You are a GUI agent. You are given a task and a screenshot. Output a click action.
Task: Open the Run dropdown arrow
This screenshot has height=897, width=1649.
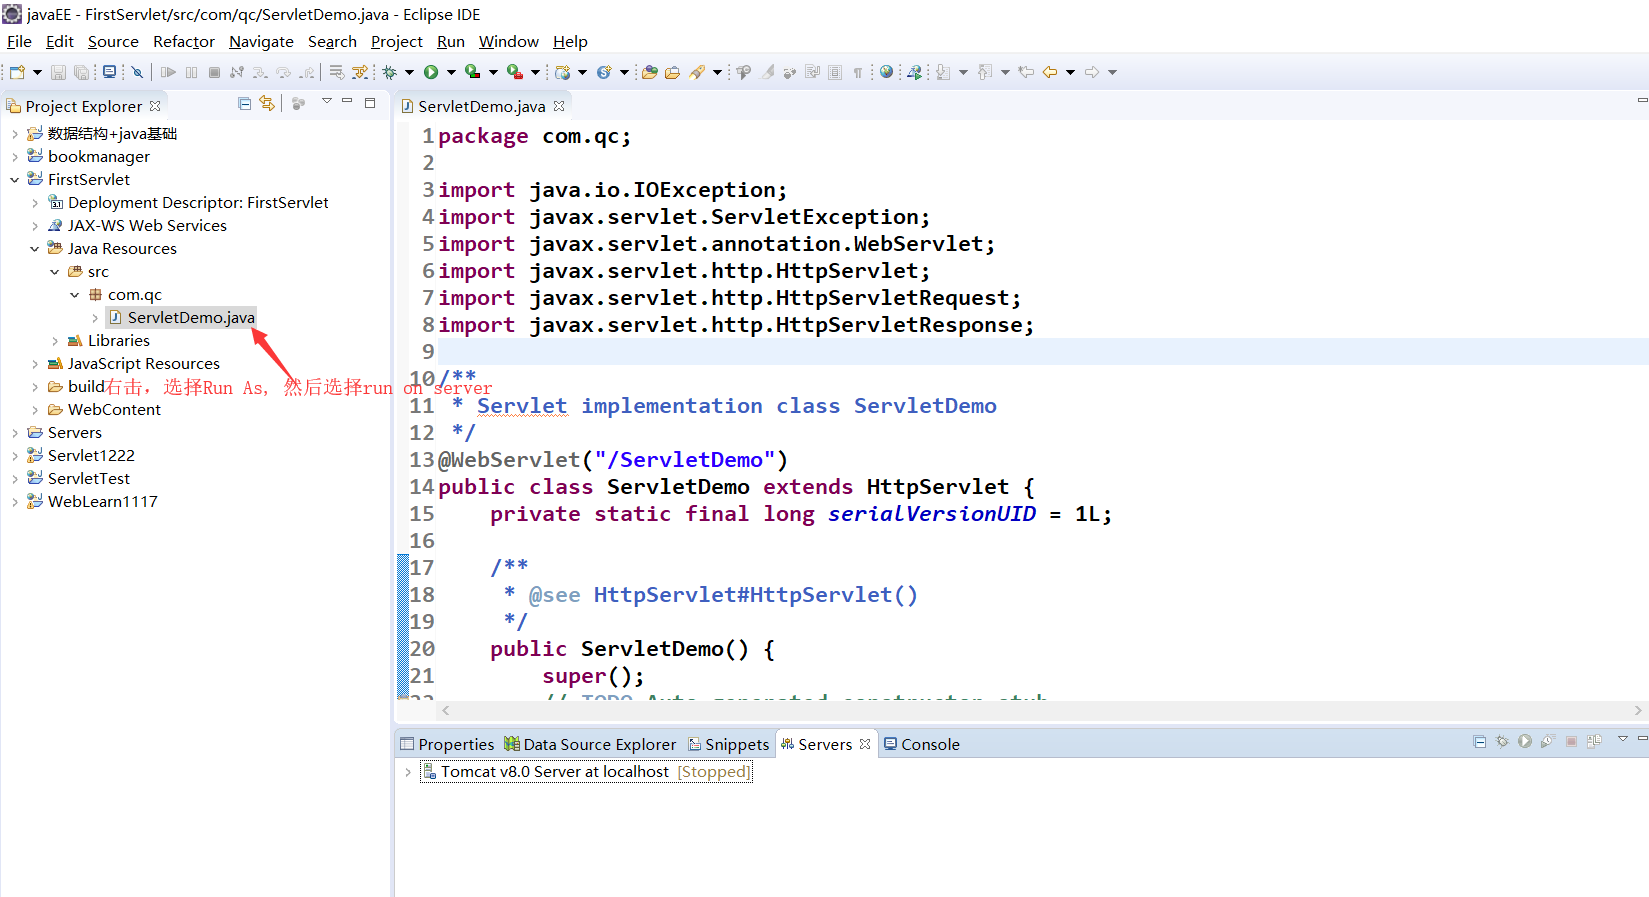pyautogui.click(x=451, y=72)
